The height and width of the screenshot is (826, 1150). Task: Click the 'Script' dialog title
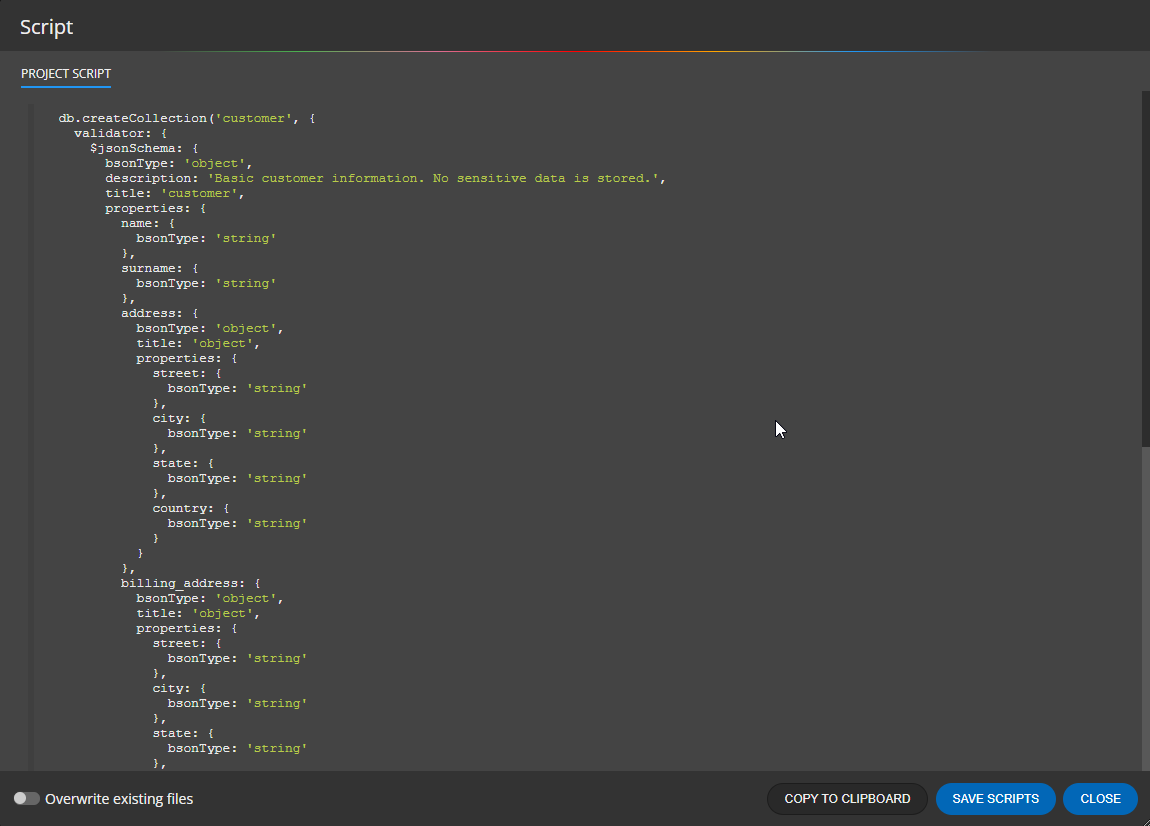tap(47, 27)
